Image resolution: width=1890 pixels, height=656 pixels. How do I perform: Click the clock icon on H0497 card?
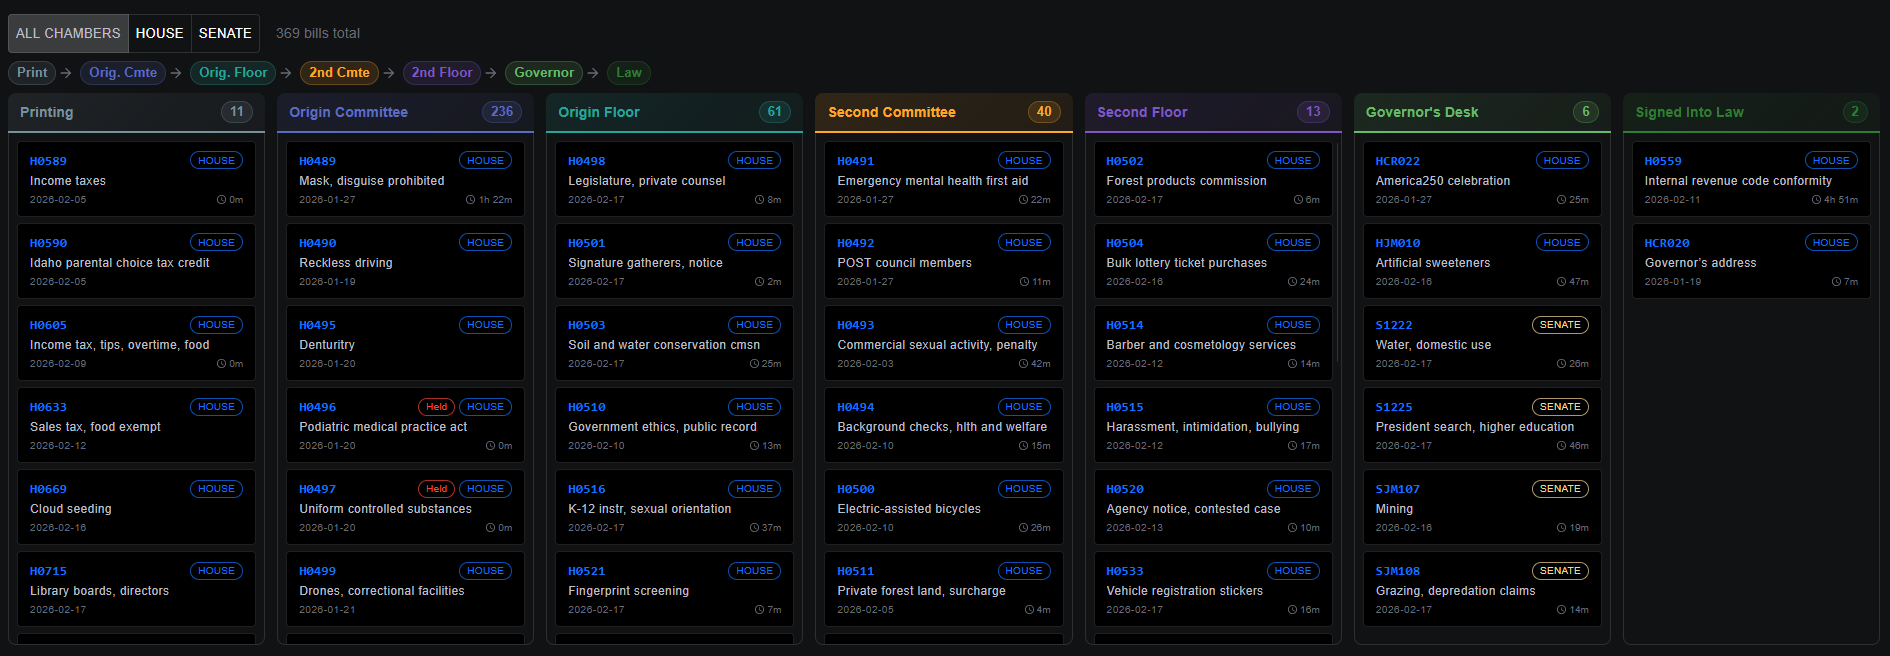pos(490,528)
